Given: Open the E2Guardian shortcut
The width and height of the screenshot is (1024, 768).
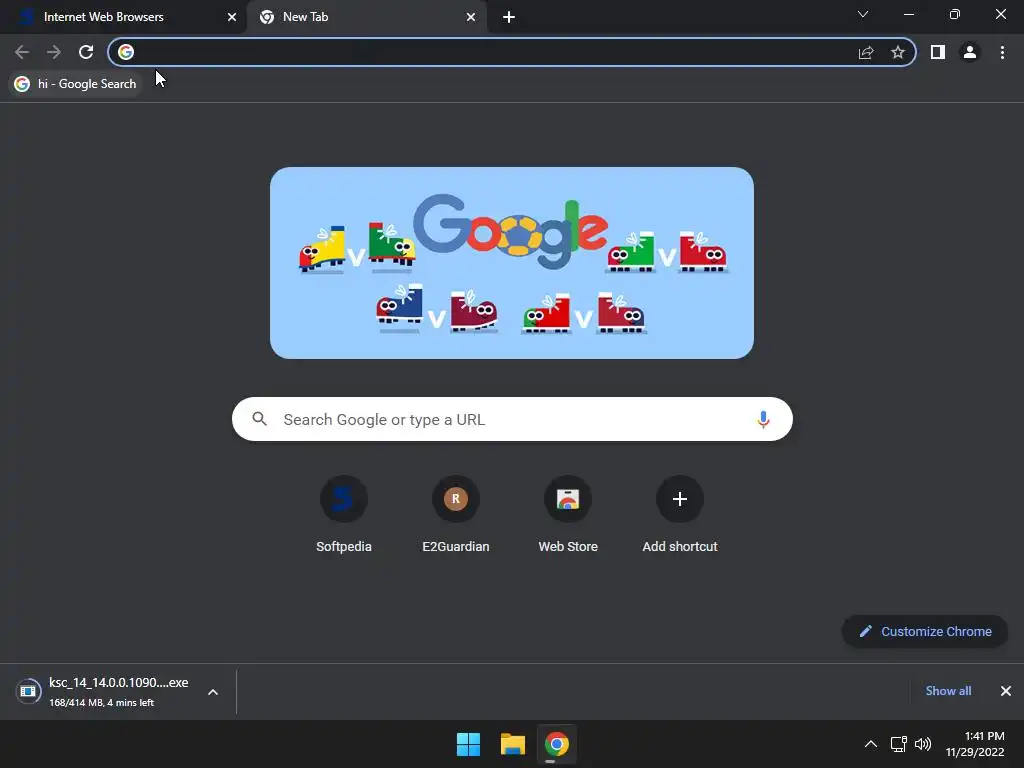Looking at the screenshot, I should click(456, 516).
